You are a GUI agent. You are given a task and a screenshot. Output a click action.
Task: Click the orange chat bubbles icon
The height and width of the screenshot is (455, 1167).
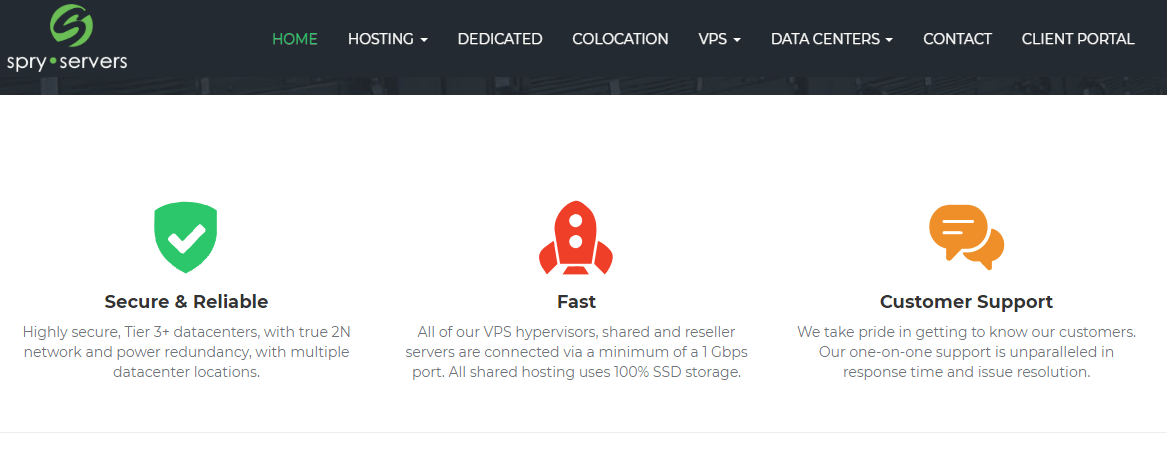tap(966, 237)
